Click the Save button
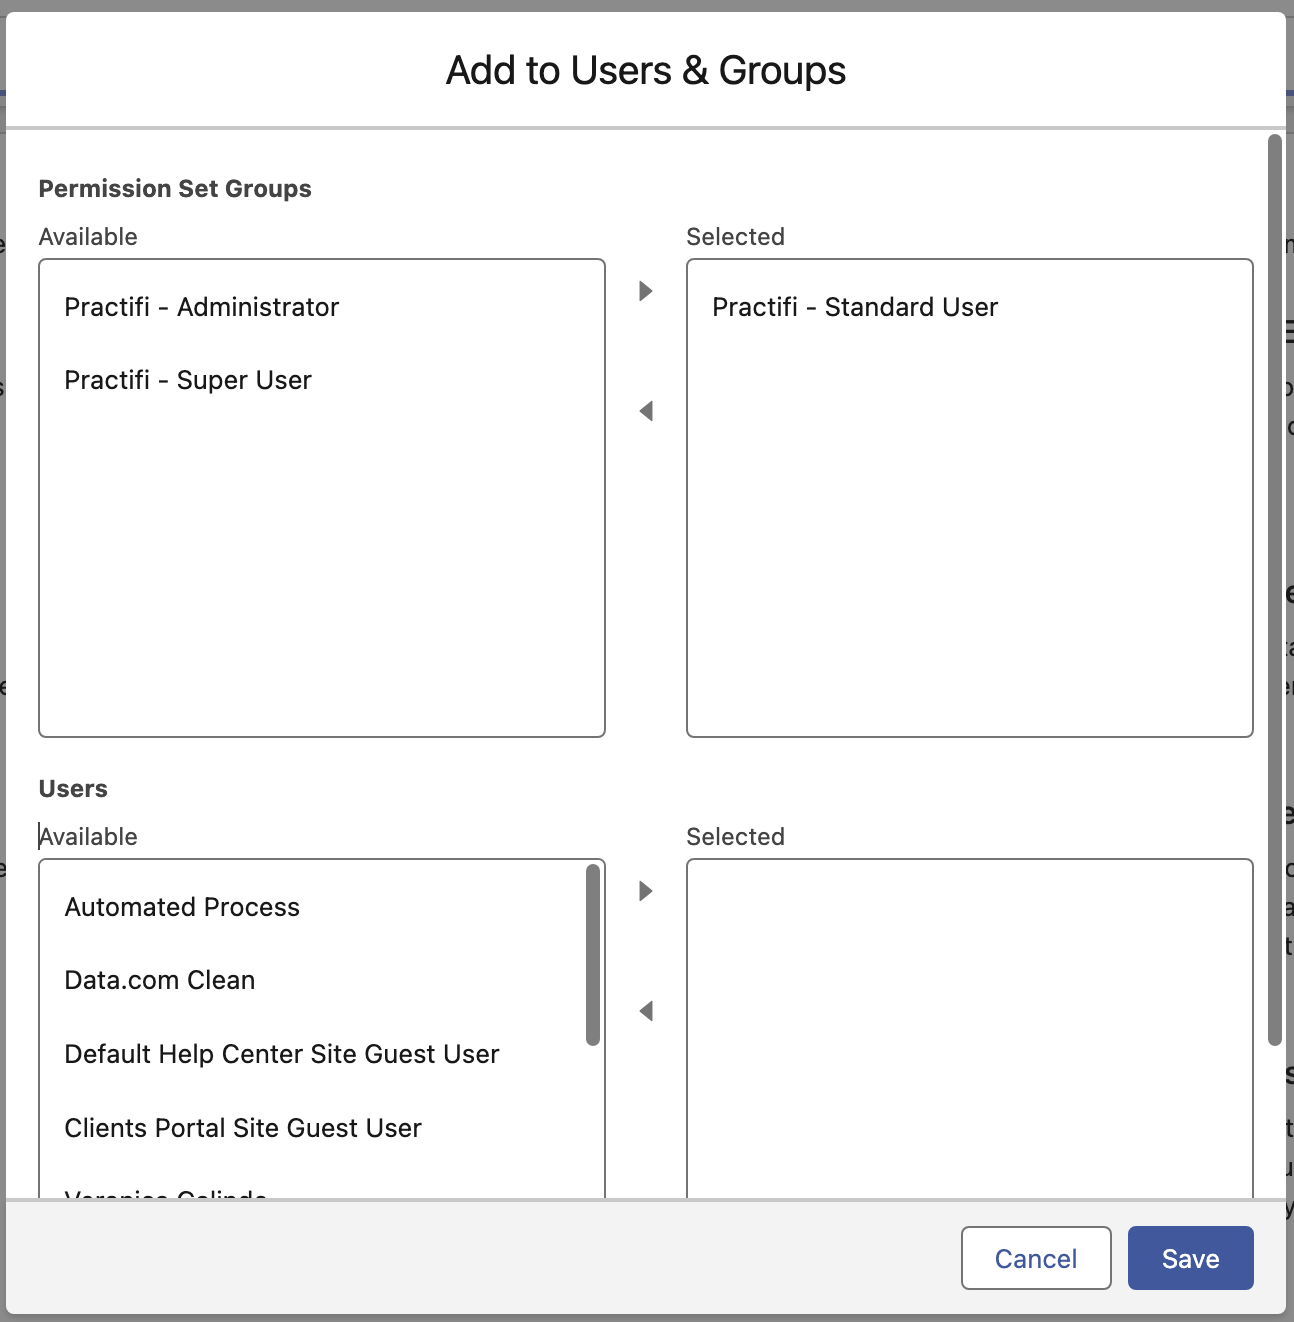This screenshot has width=1294, height=1322. (1191, 1258)
